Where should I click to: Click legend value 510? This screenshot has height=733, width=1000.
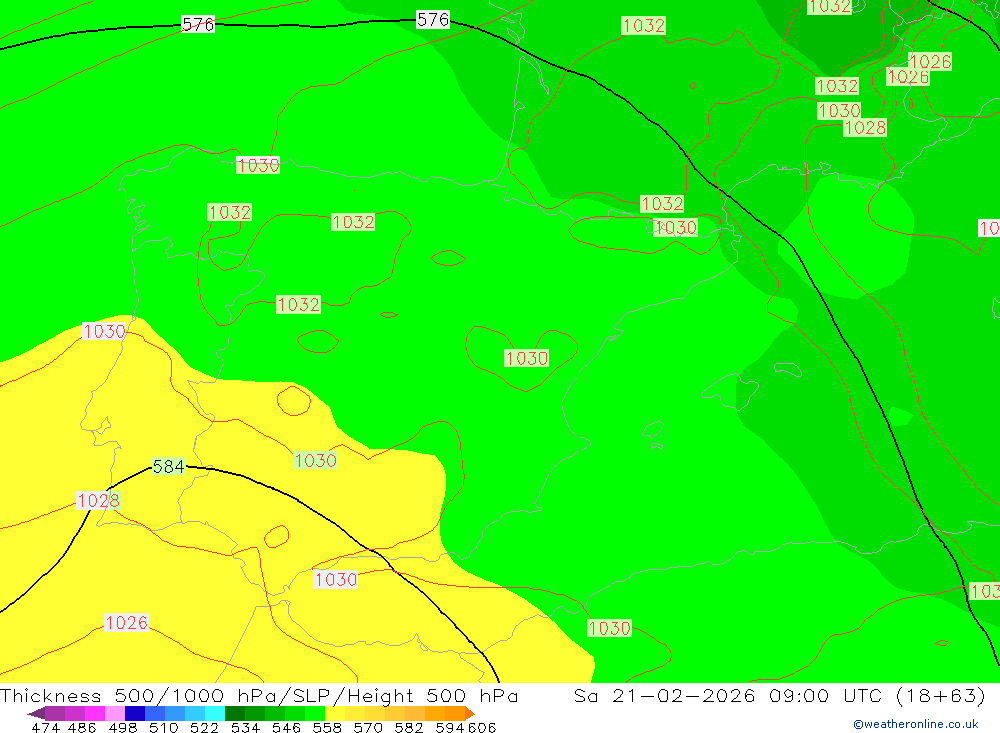click(164, 727)
